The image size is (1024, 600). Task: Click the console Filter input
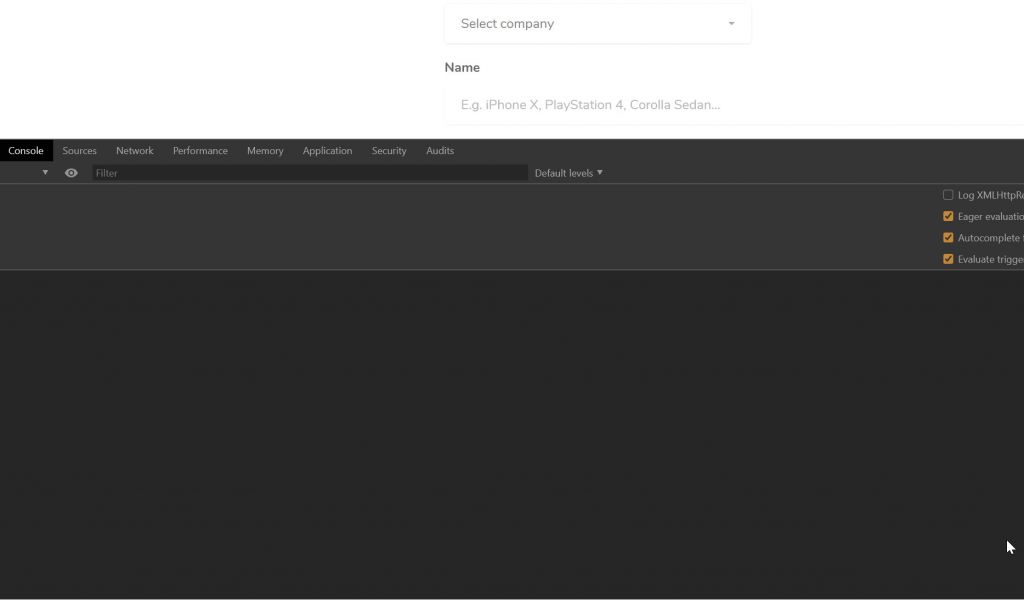coord(300,172)
